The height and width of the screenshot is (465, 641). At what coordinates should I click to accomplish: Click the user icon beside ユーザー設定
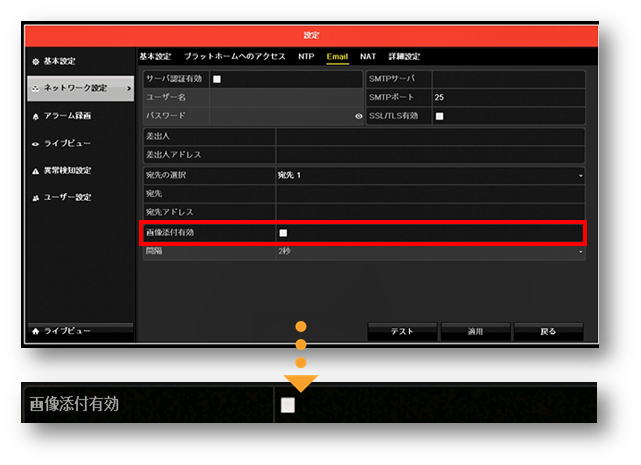[36, 198]
